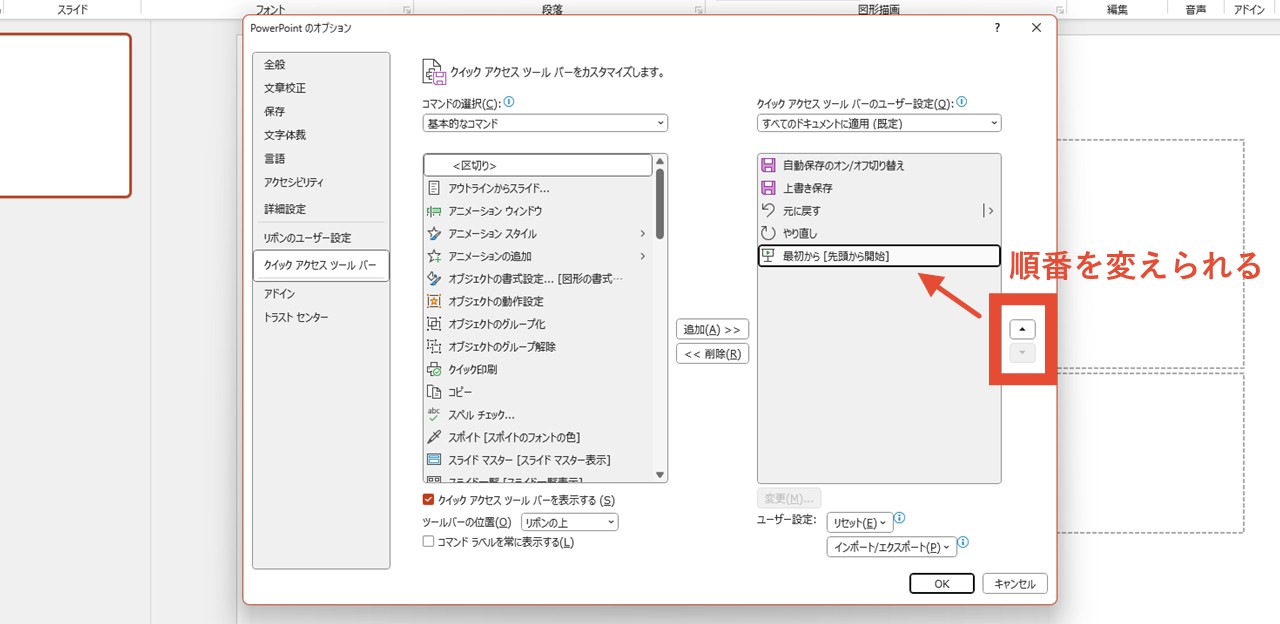Click info icon next to リセット
The image size is (1280, 624).
click(899, 519)
